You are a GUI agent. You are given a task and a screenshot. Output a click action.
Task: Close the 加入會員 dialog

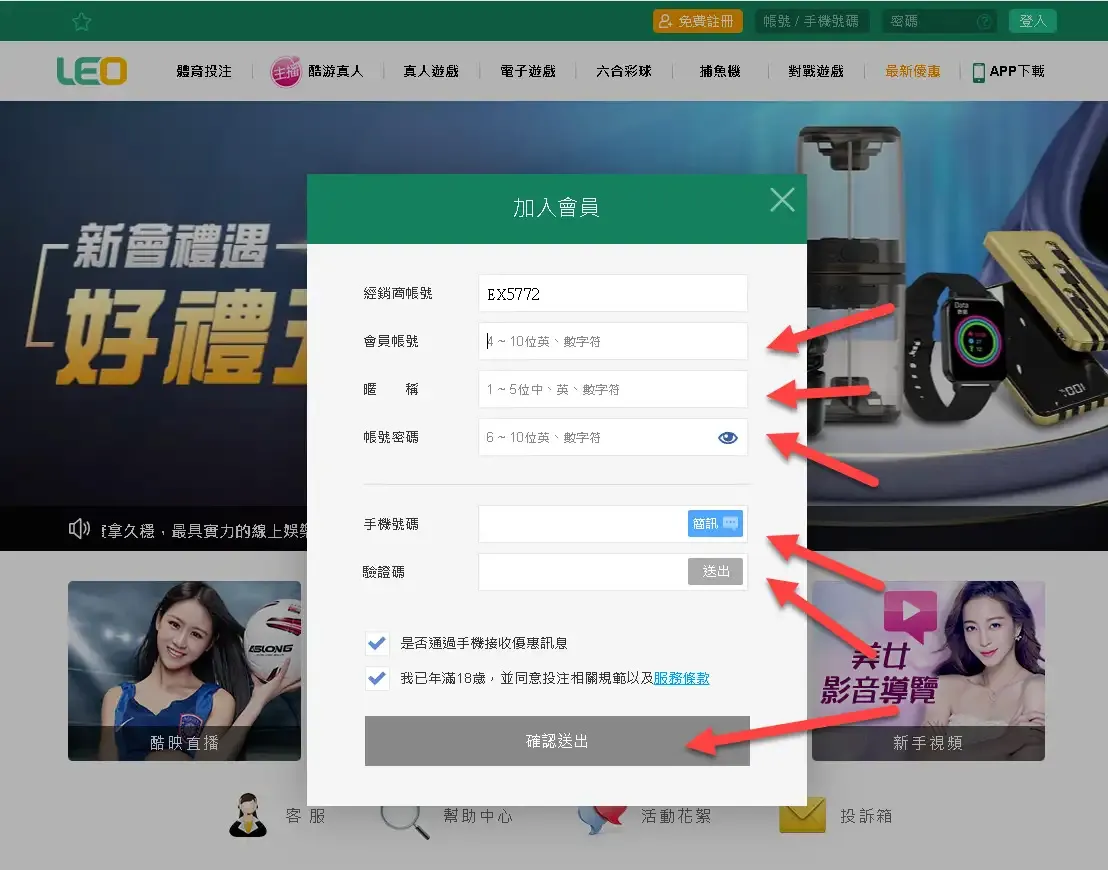pyautogui.click(x=782, y=200)
